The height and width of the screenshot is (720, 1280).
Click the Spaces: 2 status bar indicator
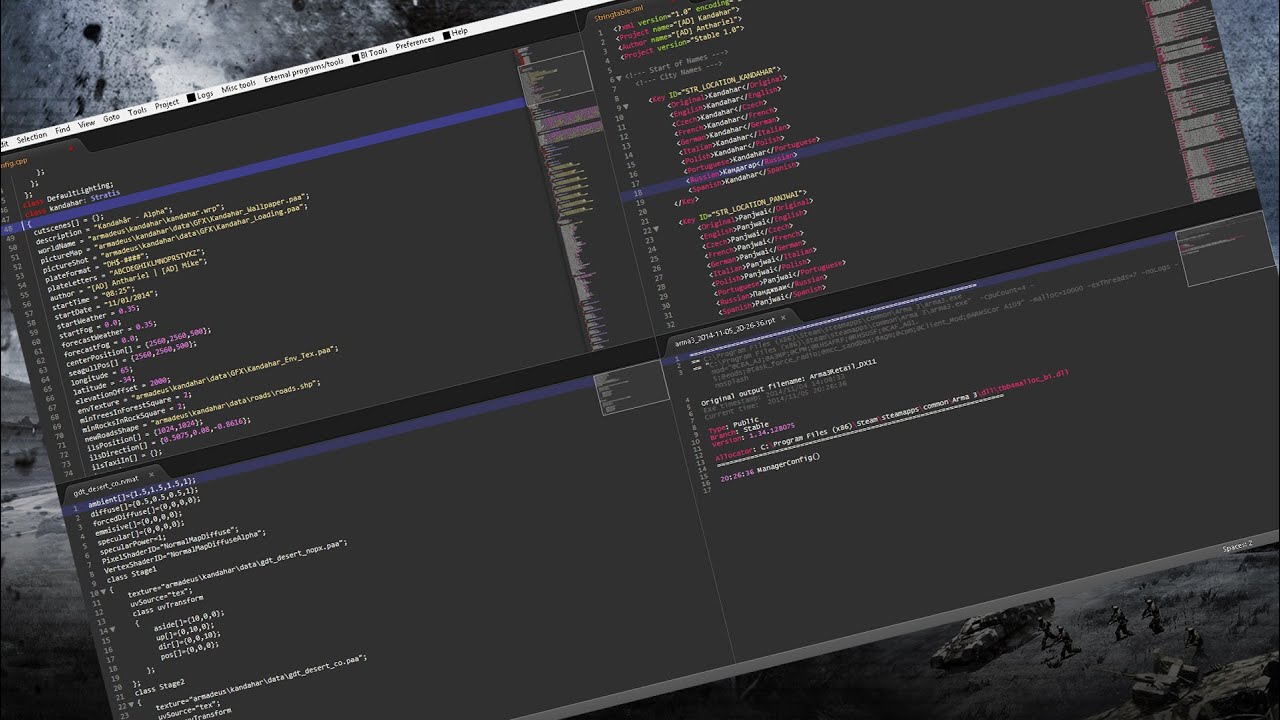click(1236, 546)
